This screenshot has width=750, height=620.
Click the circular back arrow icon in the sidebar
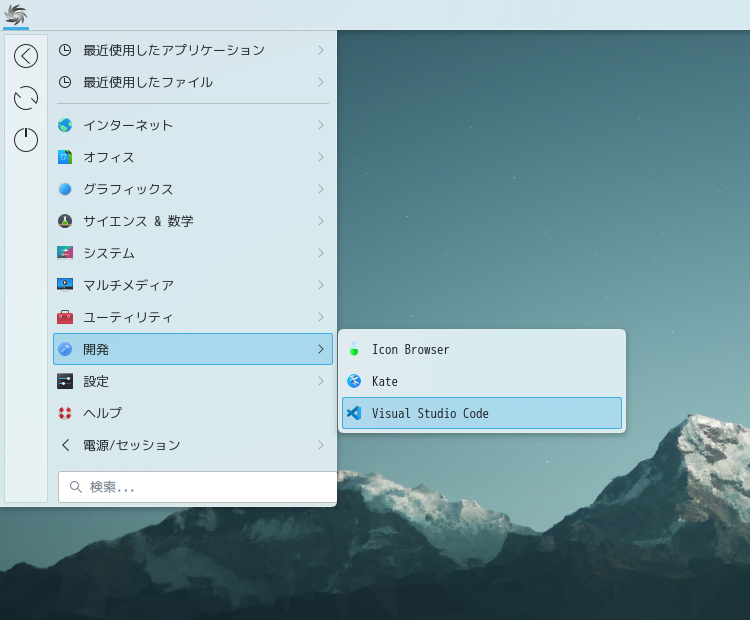pos(26,56)
